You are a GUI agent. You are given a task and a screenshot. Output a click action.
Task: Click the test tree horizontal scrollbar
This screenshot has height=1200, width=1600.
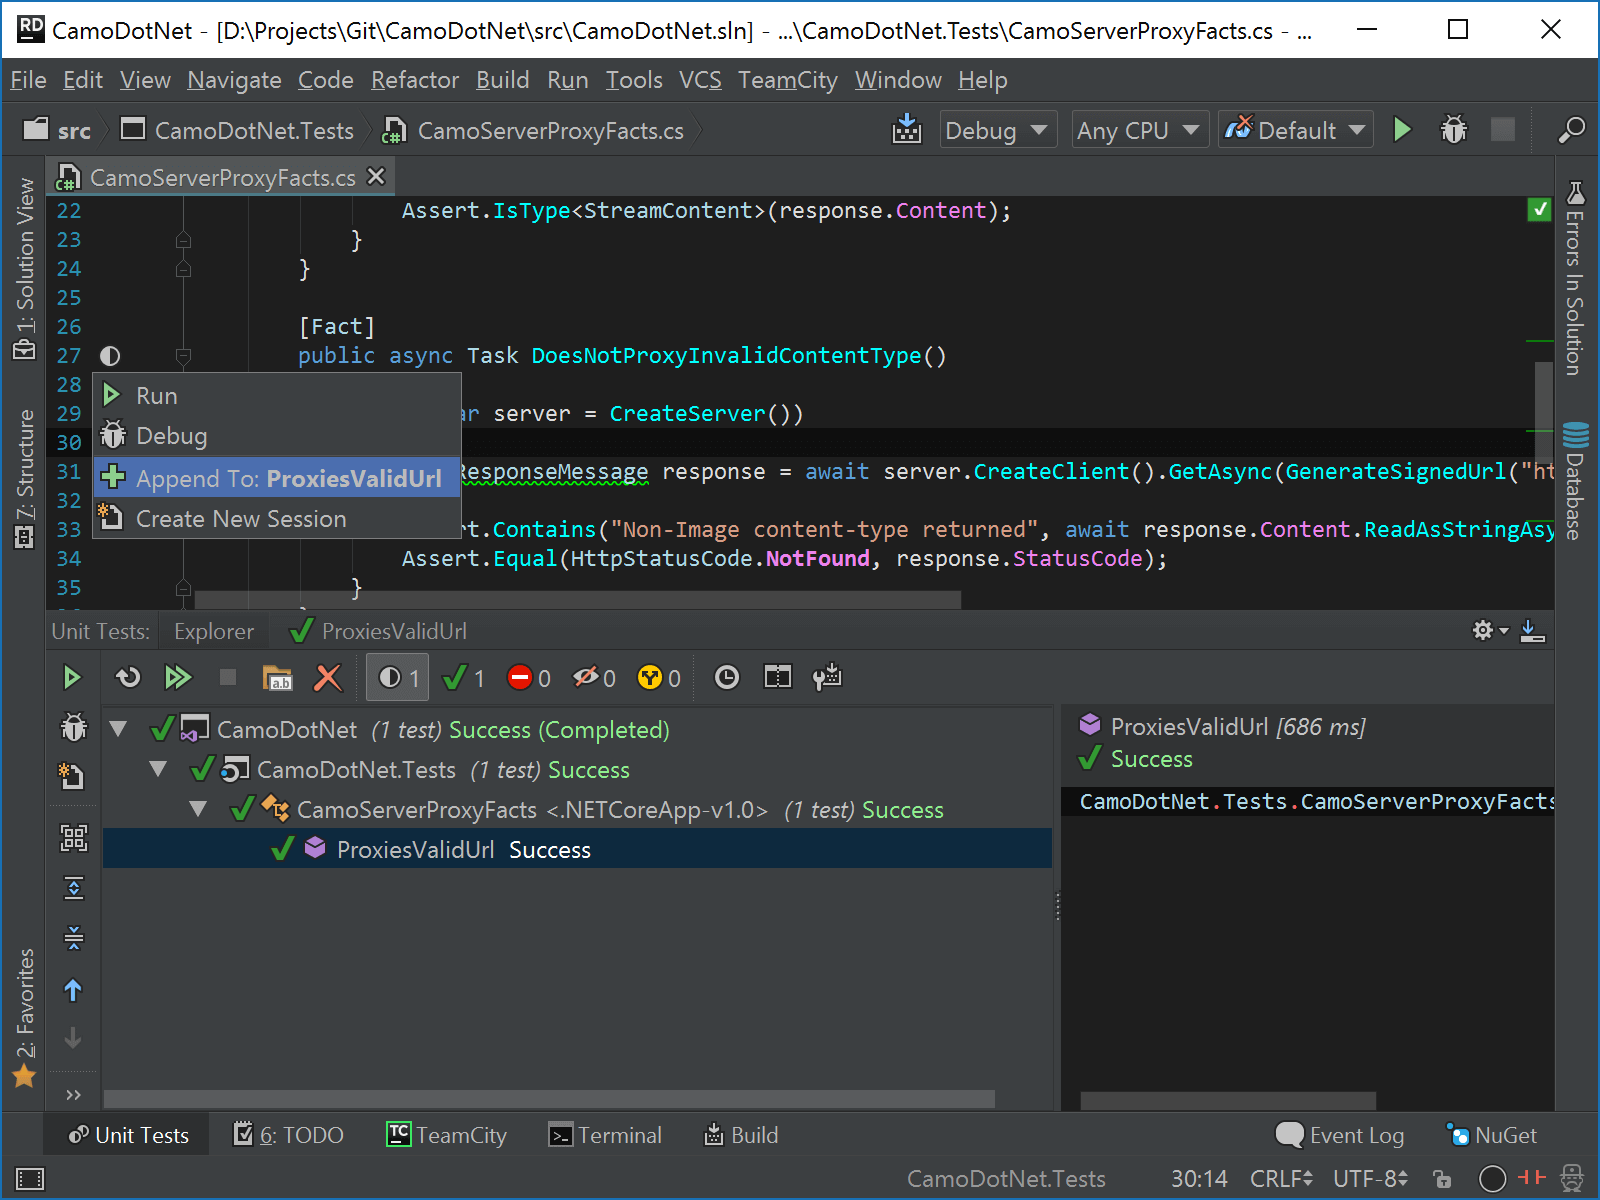coord(549,1099)
